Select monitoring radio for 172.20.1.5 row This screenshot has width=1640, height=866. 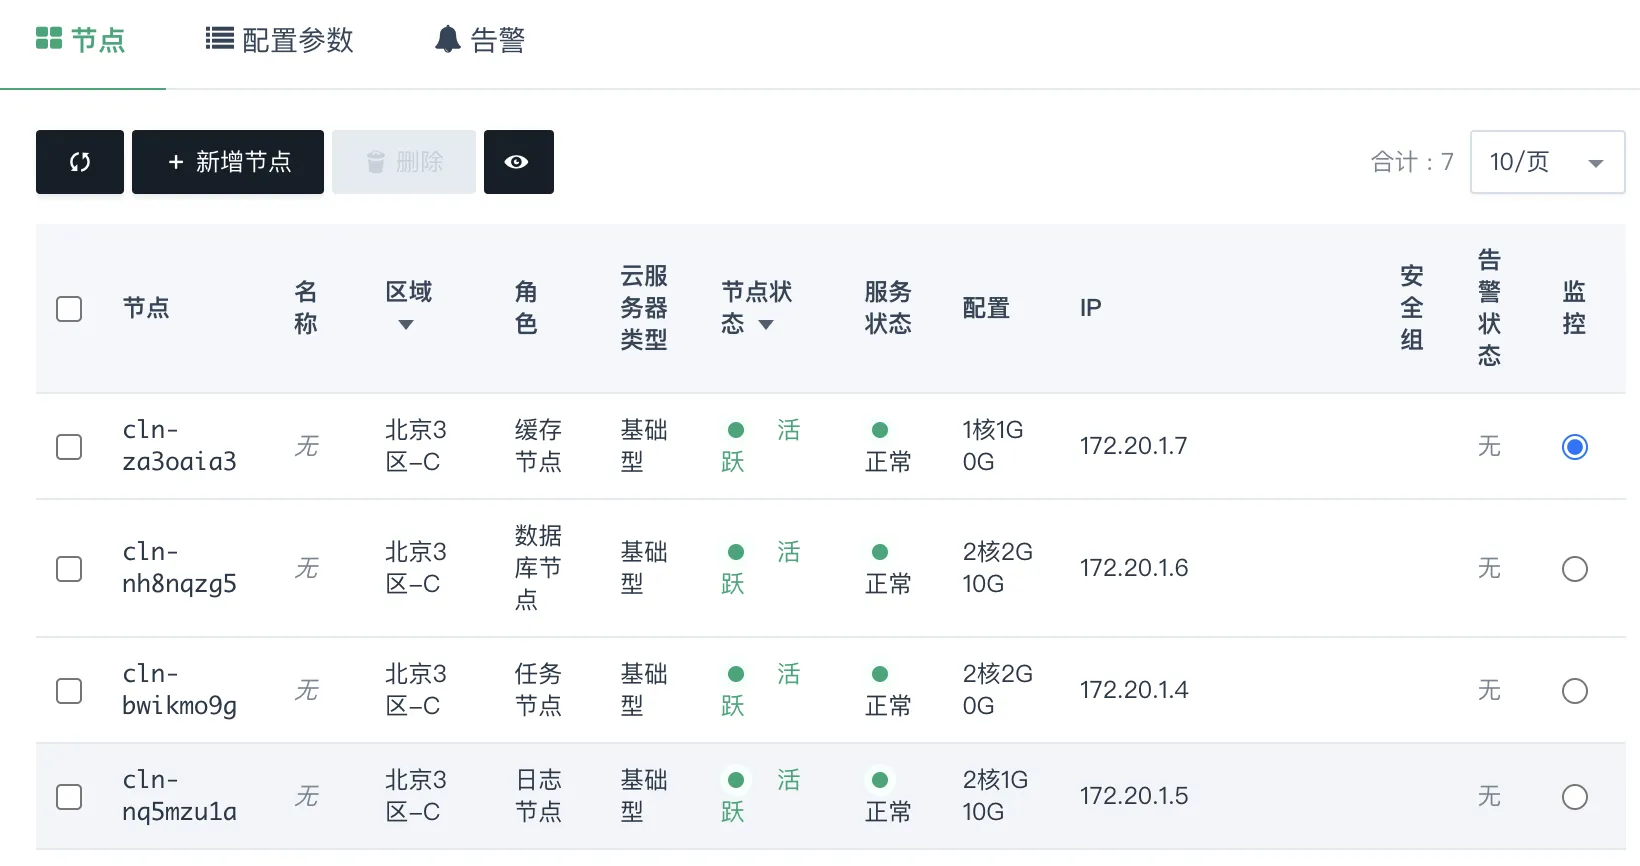pyautogui.click(x=1575, y=797)
